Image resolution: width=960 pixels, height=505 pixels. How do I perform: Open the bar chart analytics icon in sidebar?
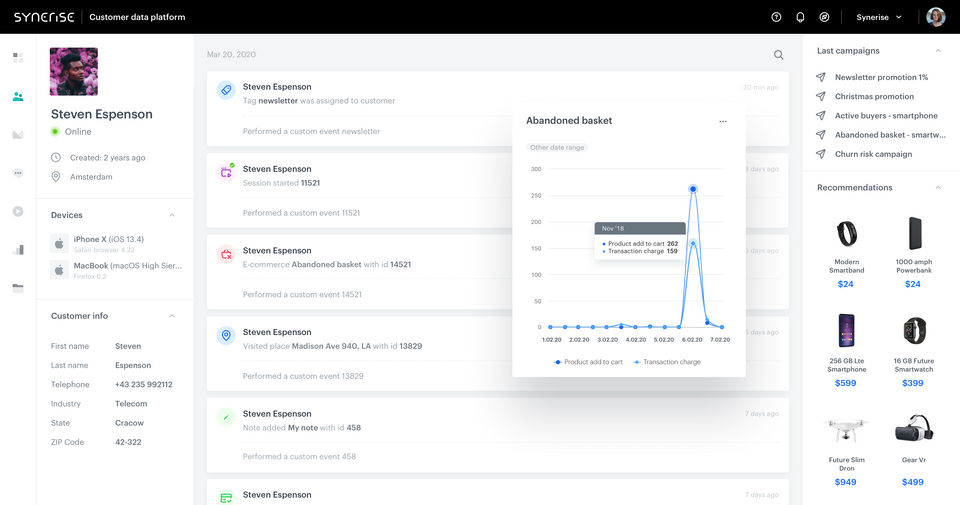pyautogui.click(x=18, y=250)
